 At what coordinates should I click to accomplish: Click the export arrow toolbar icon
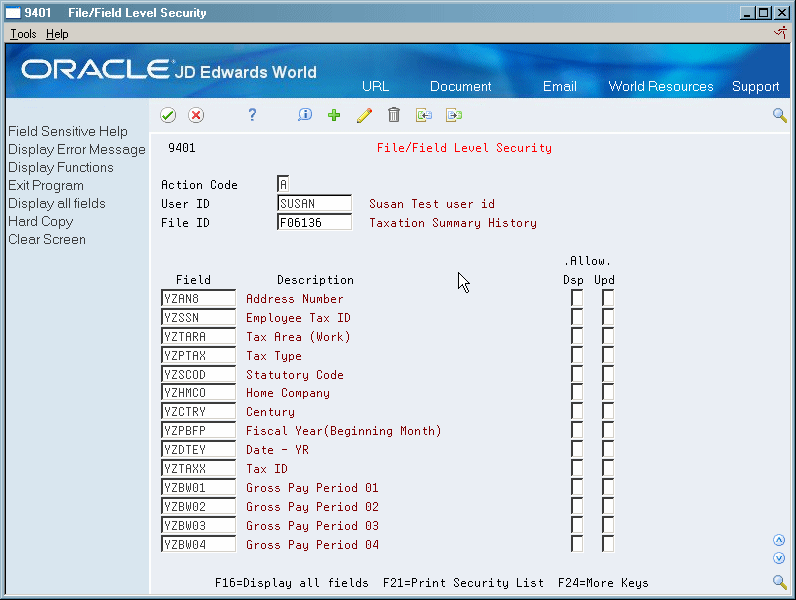454,115
